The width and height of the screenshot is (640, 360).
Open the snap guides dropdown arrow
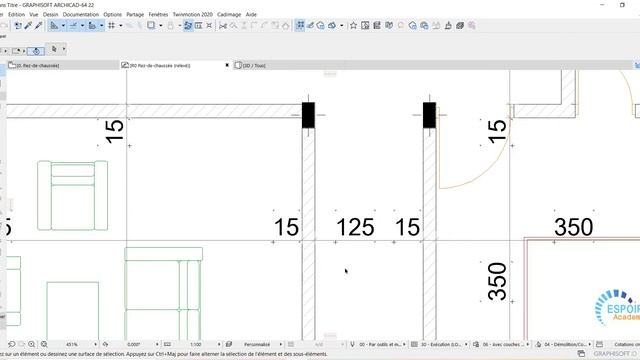tap(82, 25)
